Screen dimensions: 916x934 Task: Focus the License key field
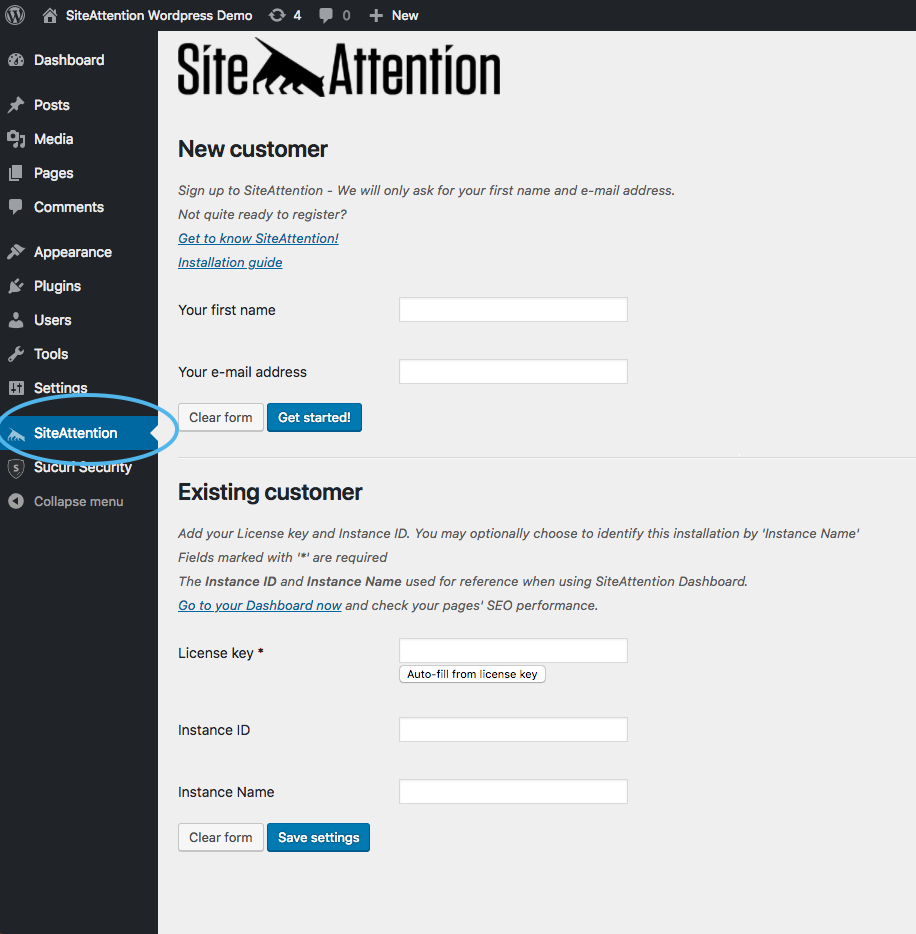[513, 650]
